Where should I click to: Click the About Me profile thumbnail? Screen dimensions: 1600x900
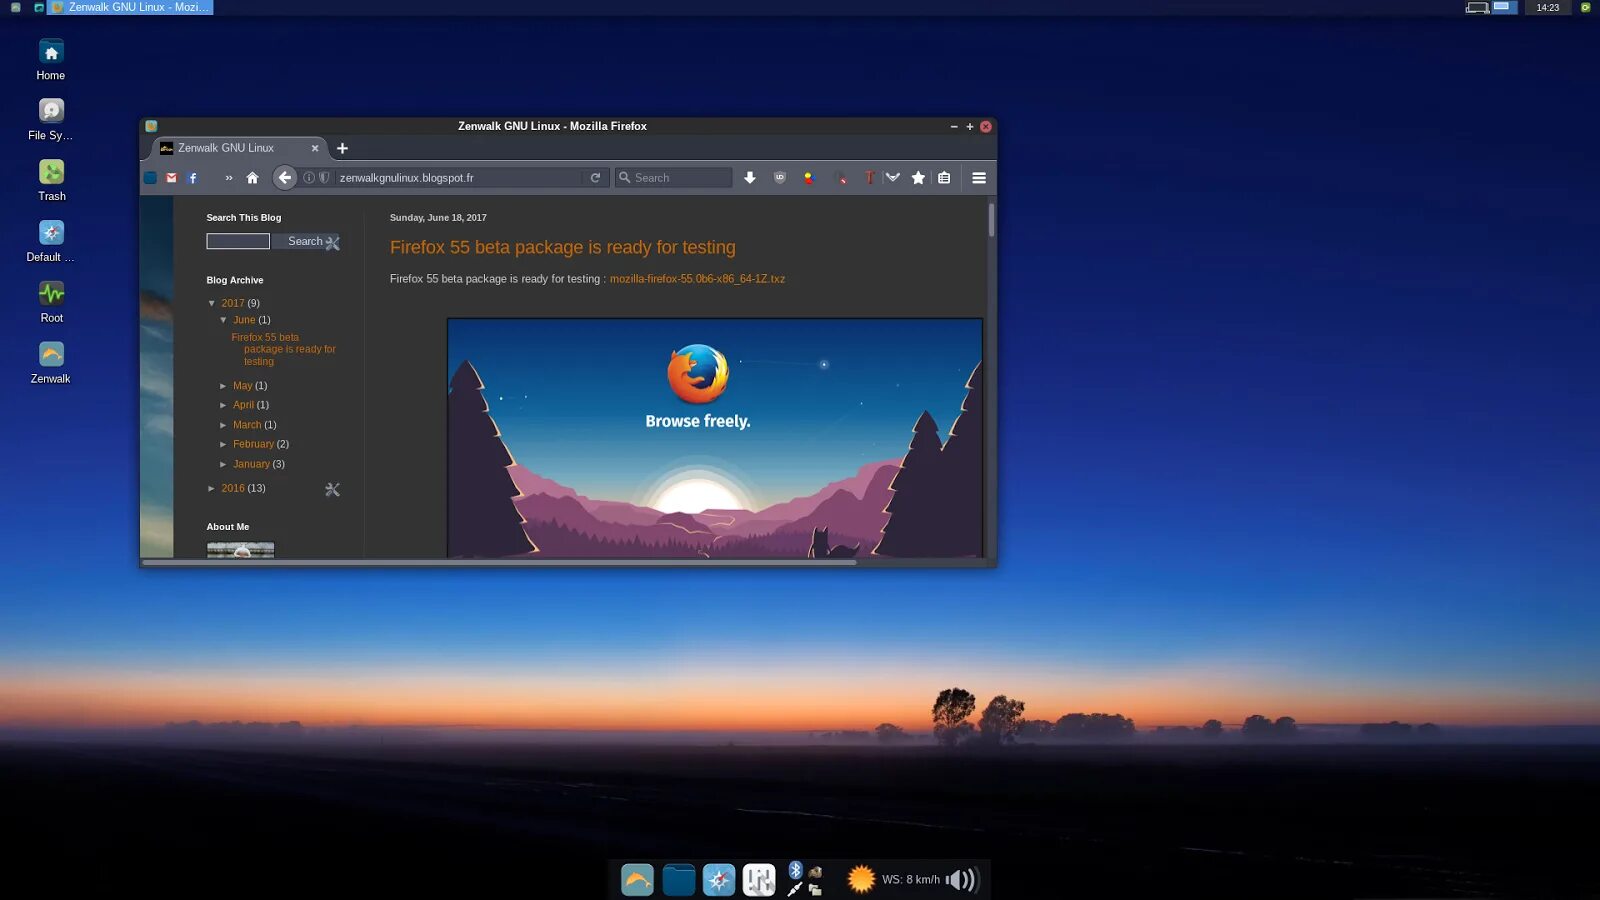click(x=240, y=549)
